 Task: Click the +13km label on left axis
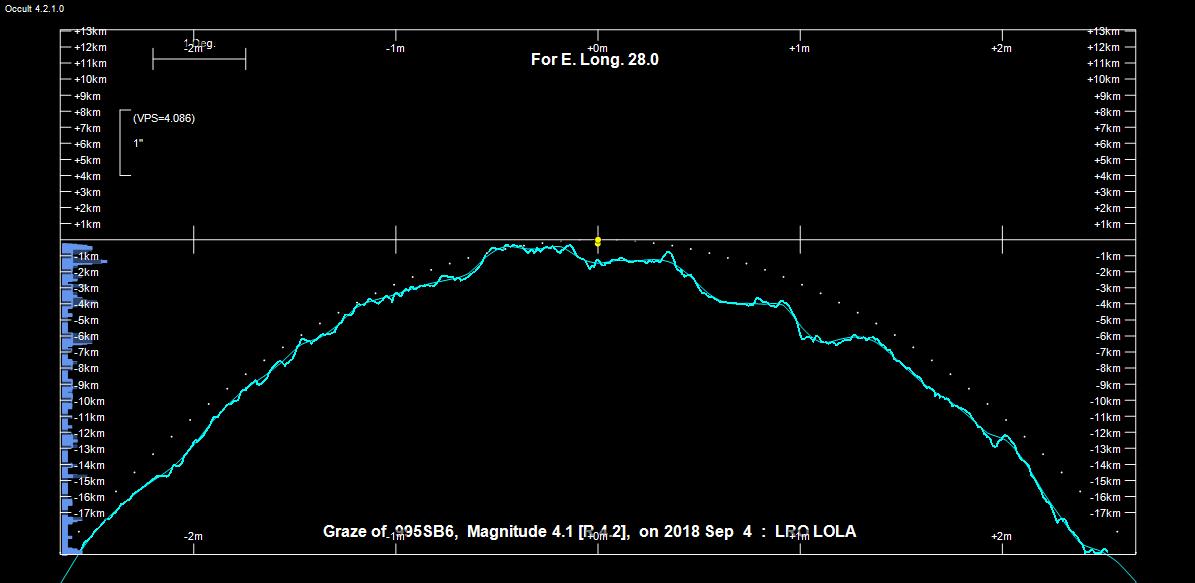click(x=90, y=31)
